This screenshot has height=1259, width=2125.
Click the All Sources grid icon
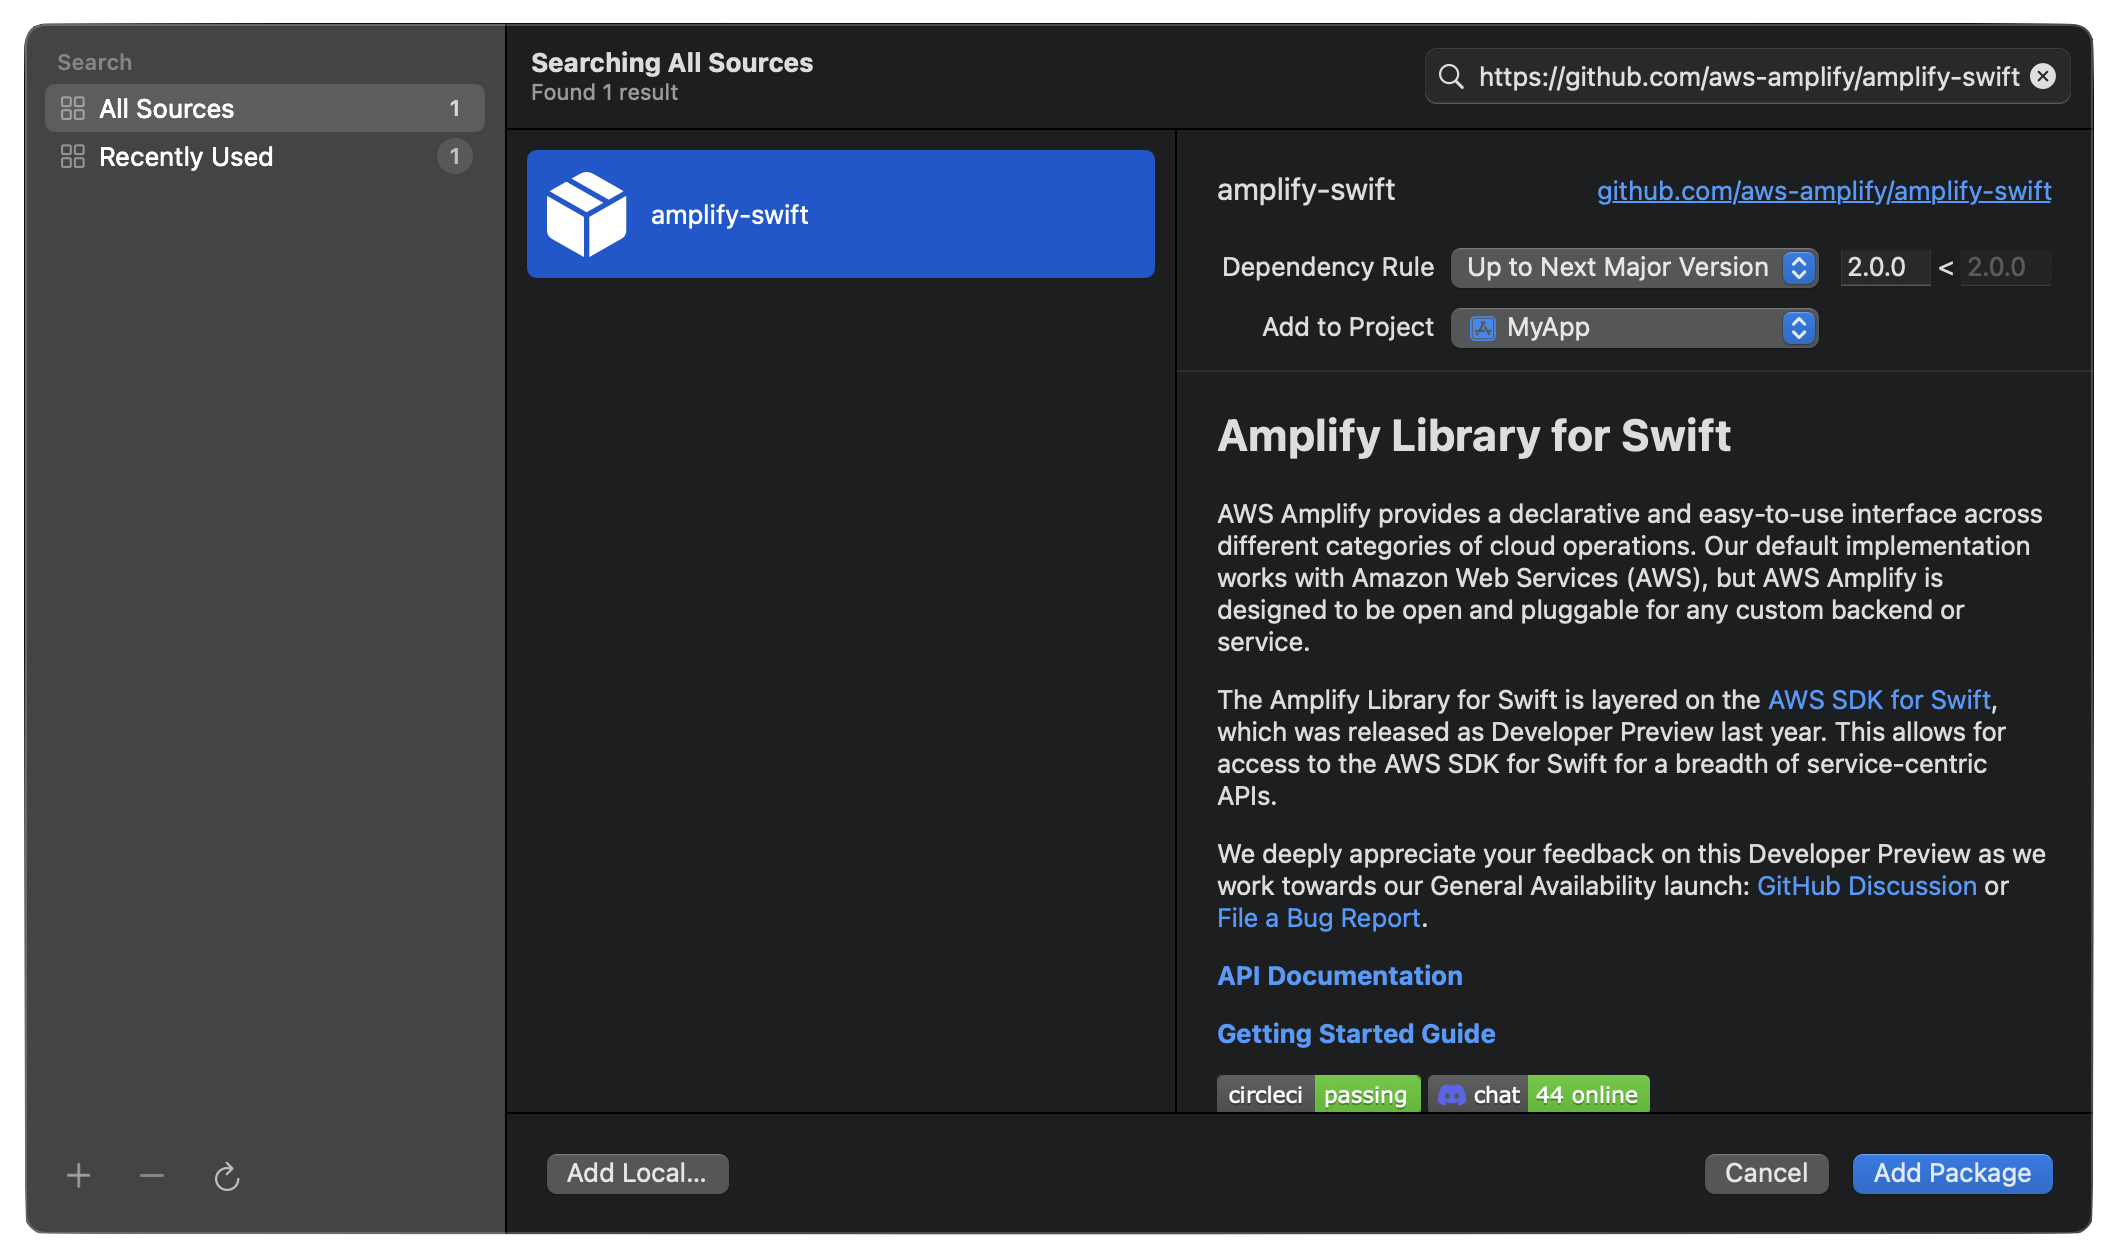pyautogui.click(x=73, y=108)
